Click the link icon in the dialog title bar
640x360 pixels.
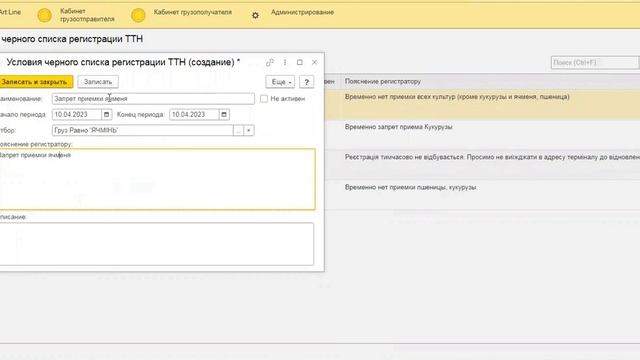pyautogui.click(x=269, y=62)
